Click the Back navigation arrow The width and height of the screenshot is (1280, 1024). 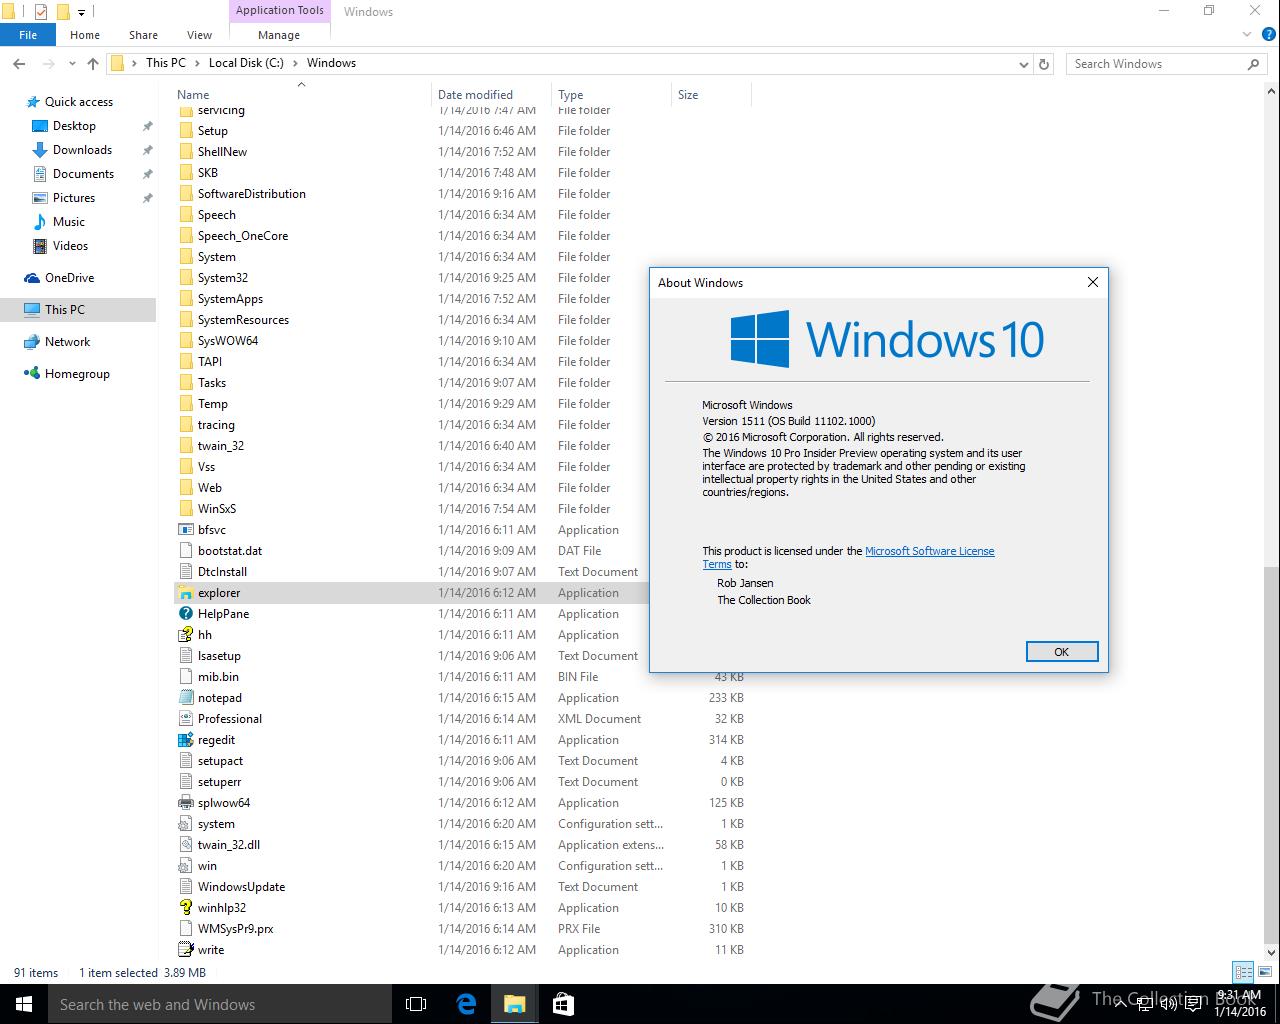[19, 63]
